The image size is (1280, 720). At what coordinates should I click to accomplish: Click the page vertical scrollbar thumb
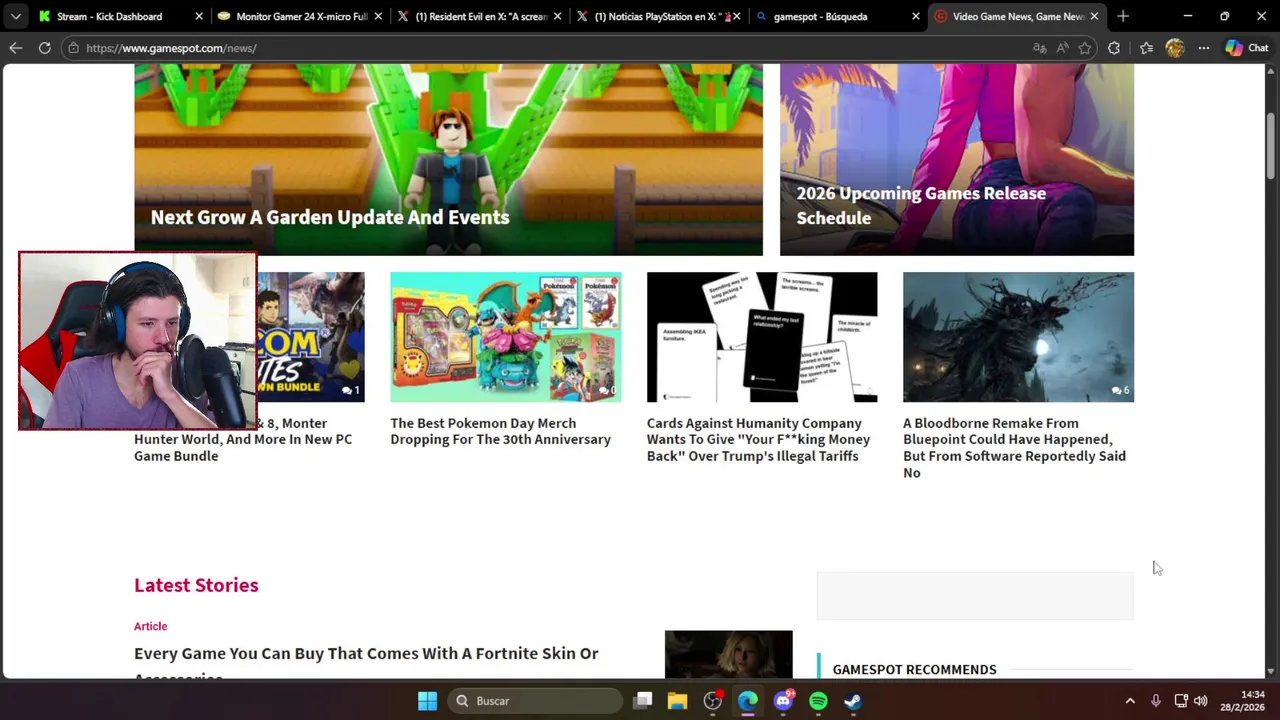click(x=1271, y=144)
